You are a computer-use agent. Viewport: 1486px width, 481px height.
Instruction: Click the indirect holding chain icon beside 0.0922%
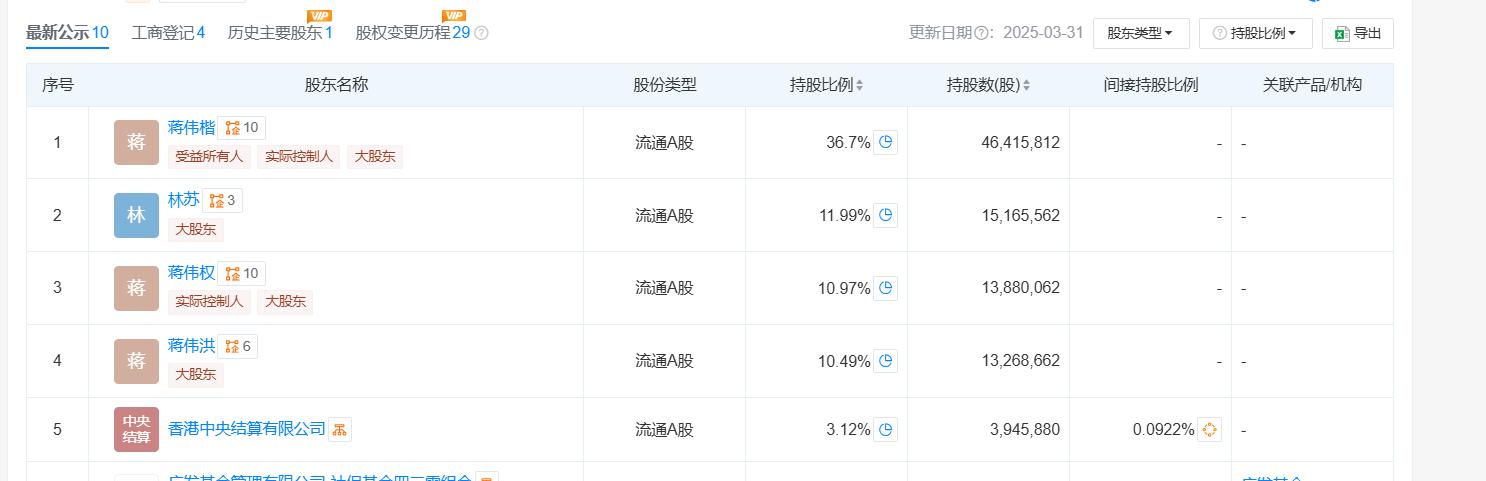point(1209,429)
